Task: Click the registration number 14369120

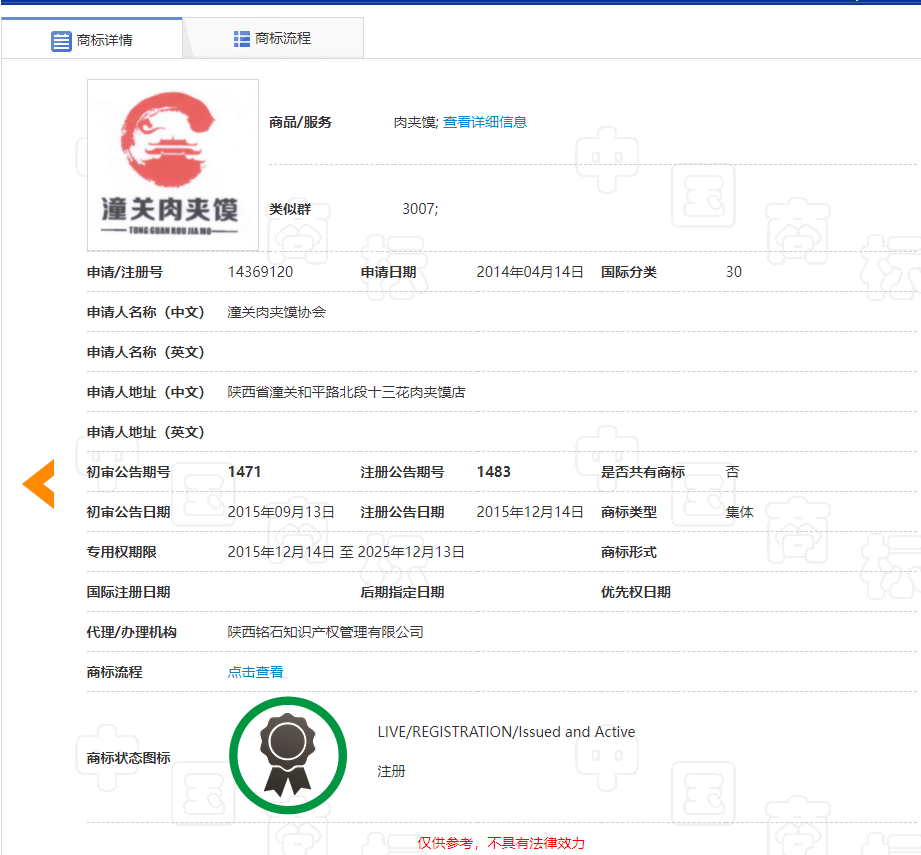Action: coord(260,272)
